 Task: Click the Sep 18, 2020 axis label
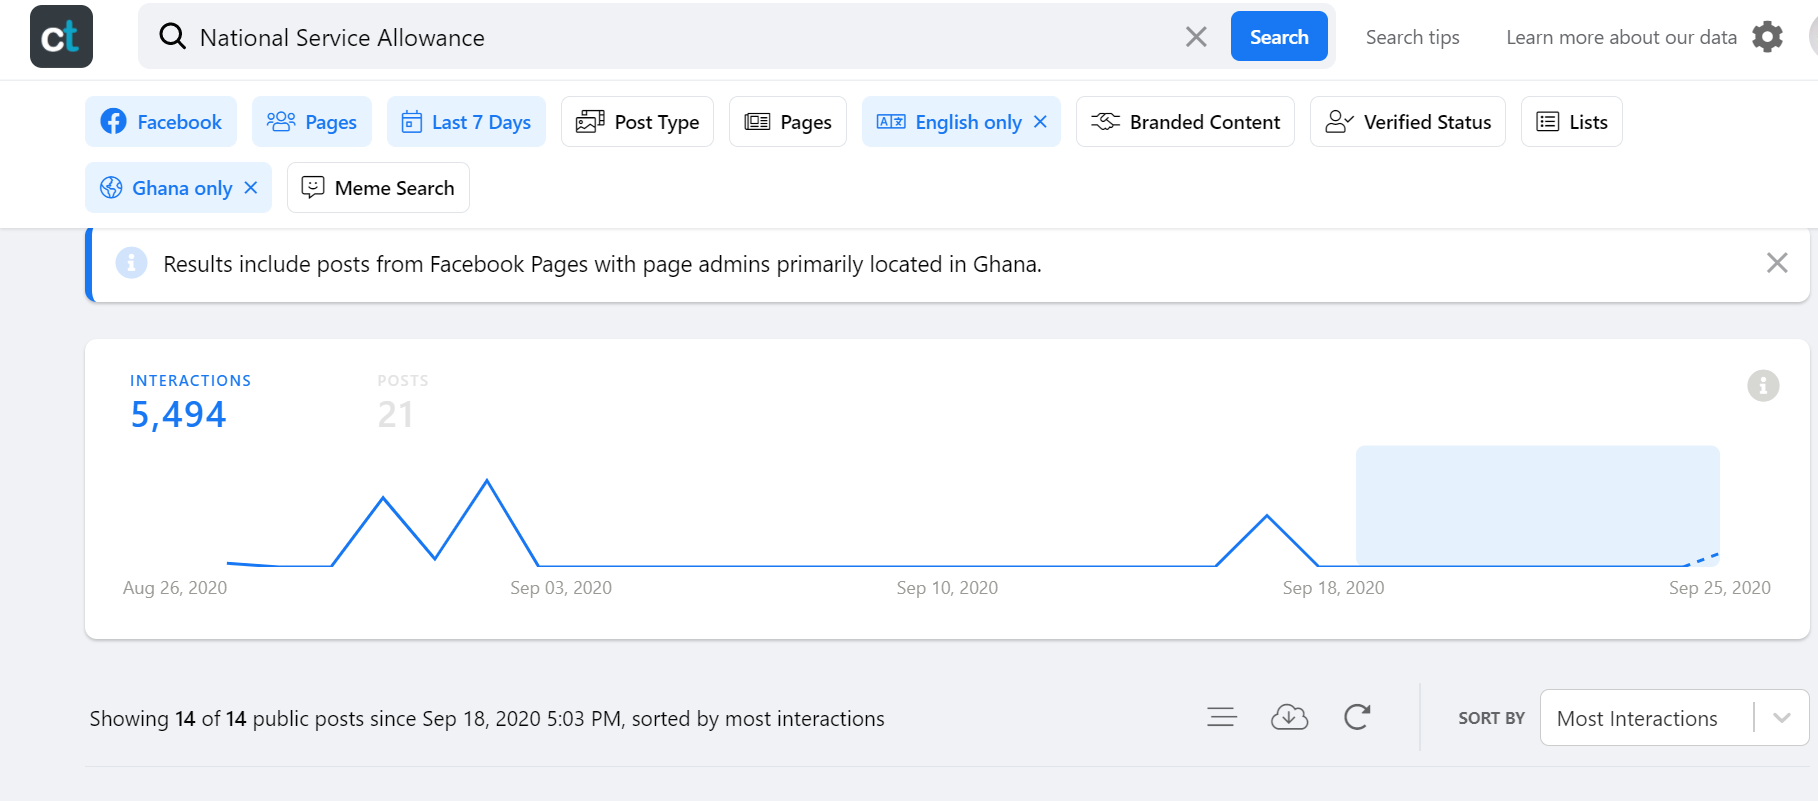point(1333,588)
